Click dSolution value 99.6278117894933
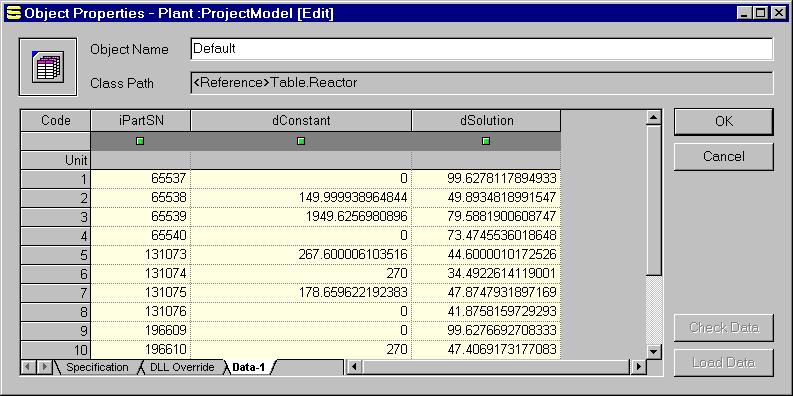Viewport: 793px width, 396px height. (486, 179)
